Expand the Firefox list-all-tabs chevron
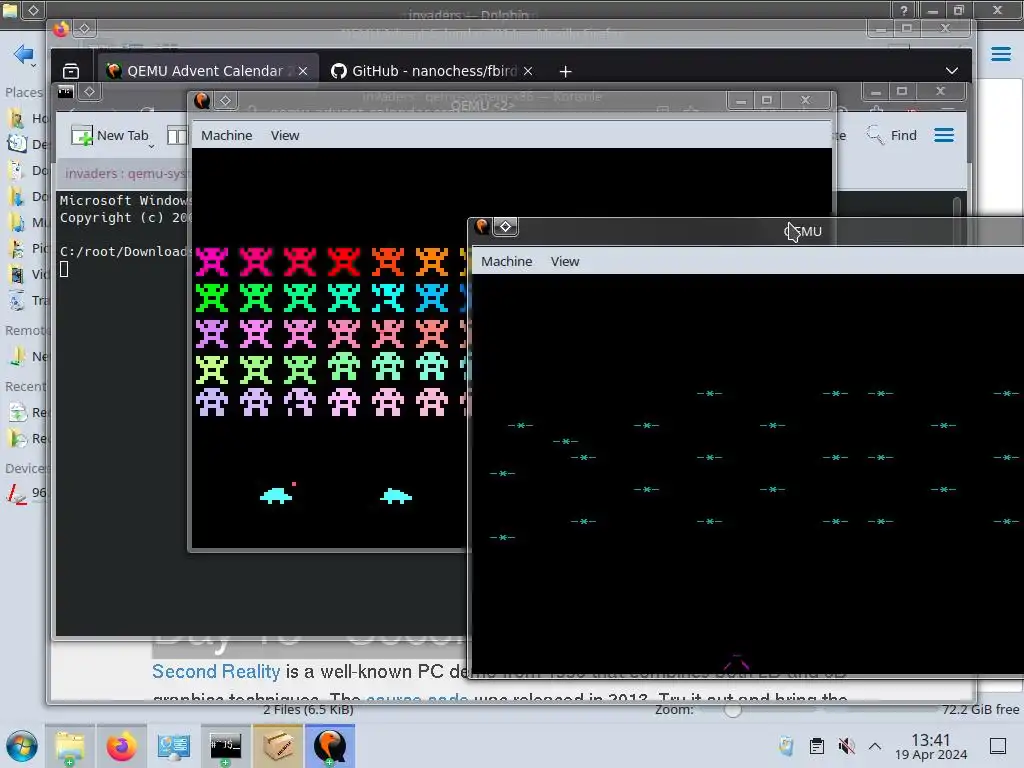Screen dimensions: 1024x768 point(952,71)
